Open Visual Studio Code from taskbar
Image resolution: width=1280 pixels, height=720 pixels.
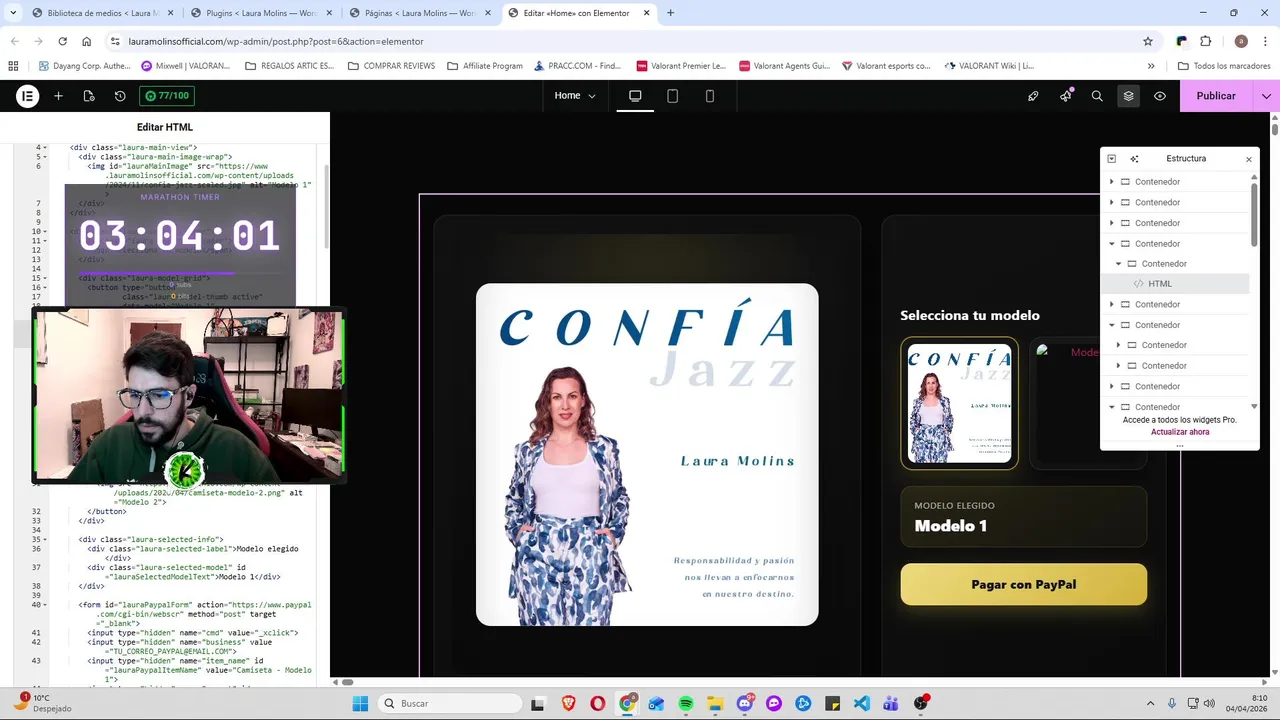(862, 704)
